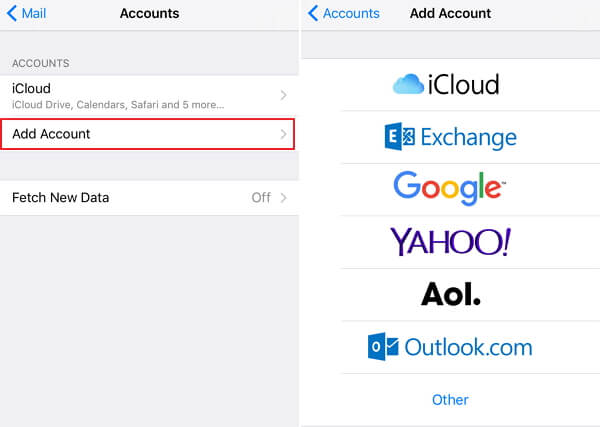Image resolution: width=600 pixels, height=427 pixels.
Task: Tap the Off value for Fetch
Action: (x=261, y=198)
